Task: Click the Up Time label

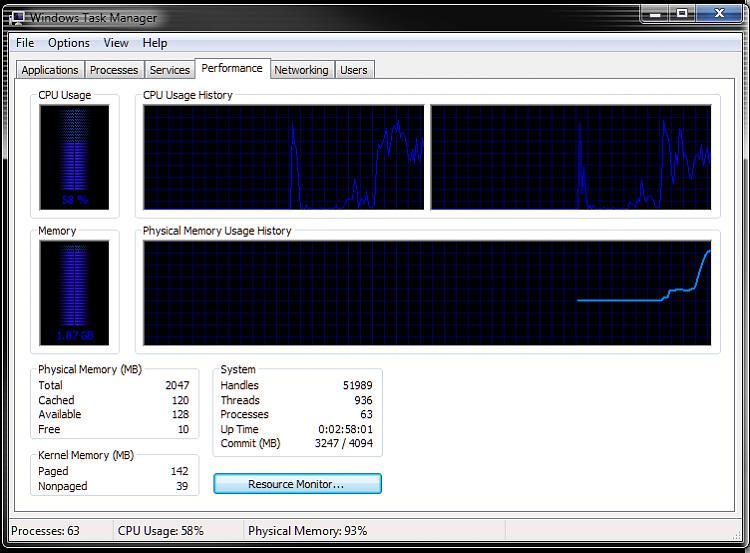Action: (x=239, y=429)
